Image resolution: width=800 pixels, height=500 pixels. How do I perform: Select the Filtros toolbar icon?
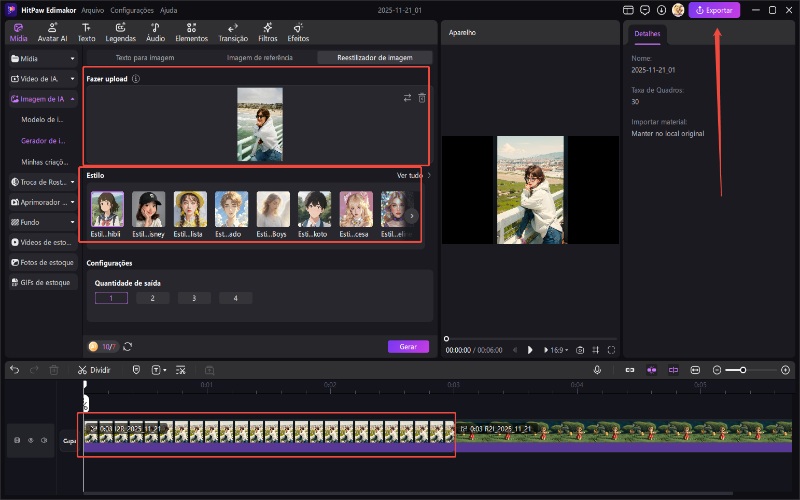click(x=269, y=32)
